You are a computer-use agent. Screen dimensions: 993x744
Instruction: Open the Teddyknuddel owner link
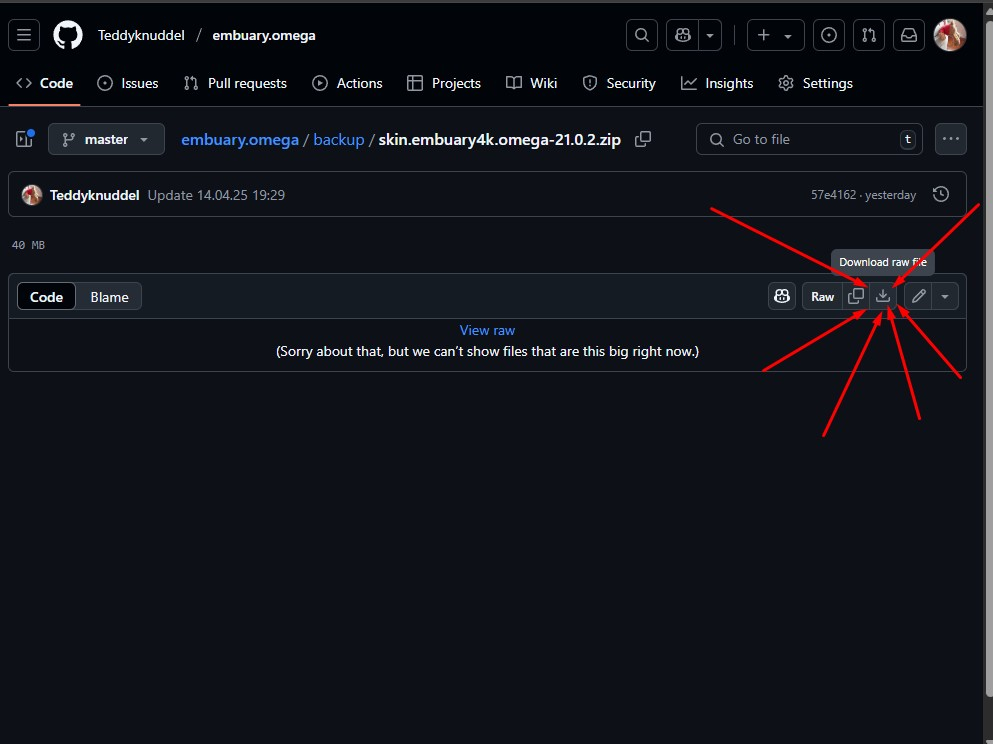[x=141, y=35]
